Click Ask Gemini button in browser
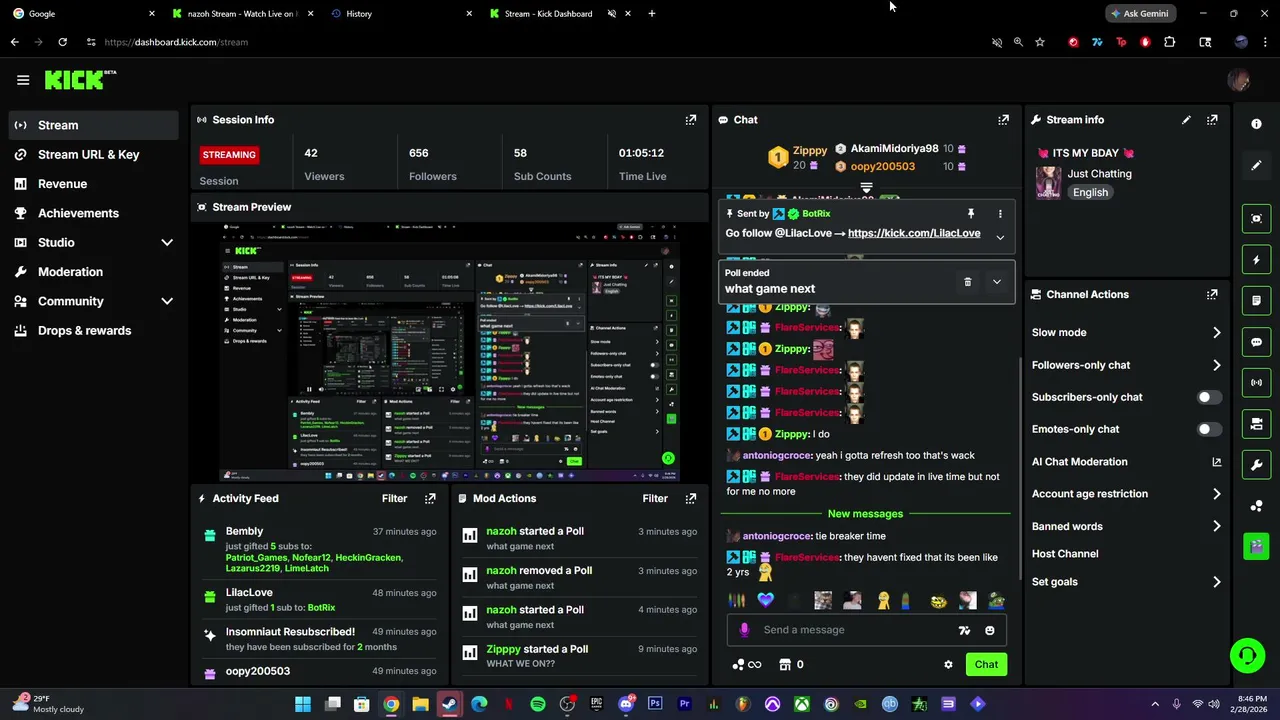The width and height of the screenshot is (1280, 720). point(1139,14)
